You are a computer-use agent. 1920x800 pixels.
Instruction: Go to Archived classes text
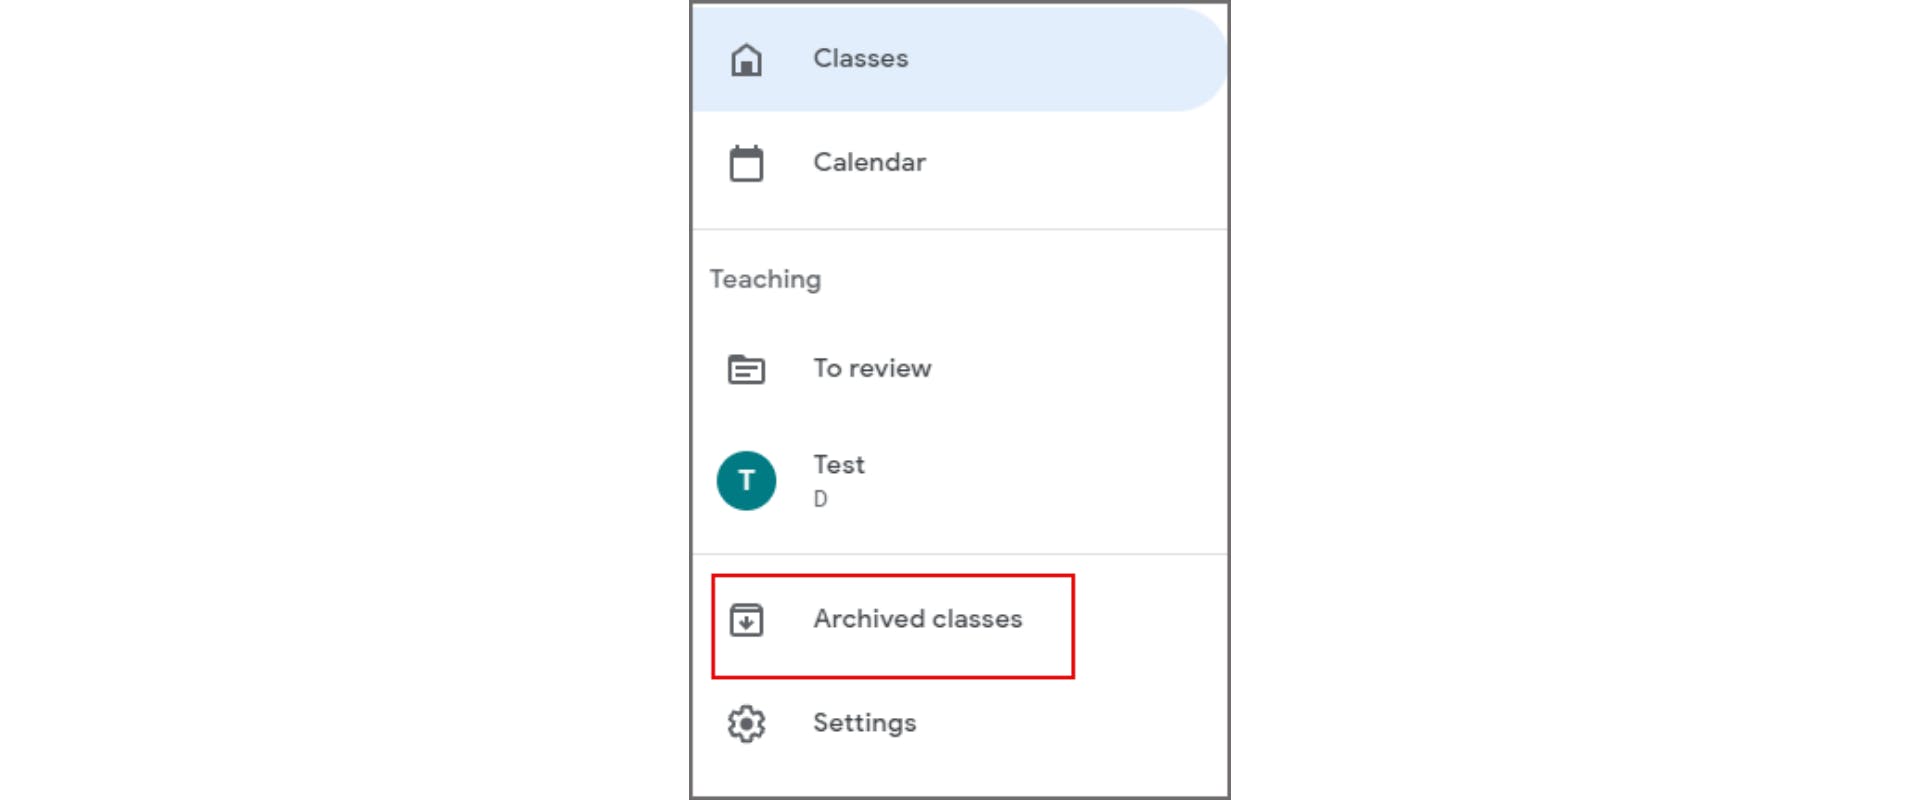(x=917, y=619)
